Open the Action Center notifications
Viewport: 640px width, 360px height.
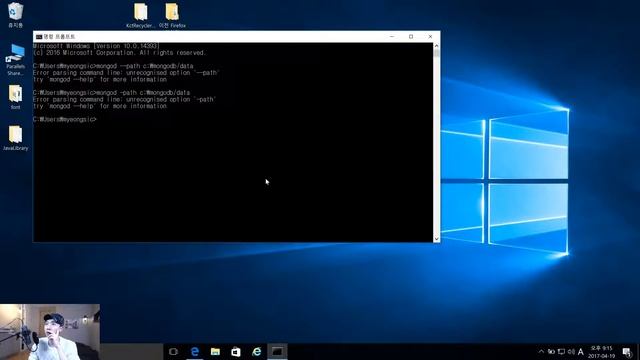627,351
